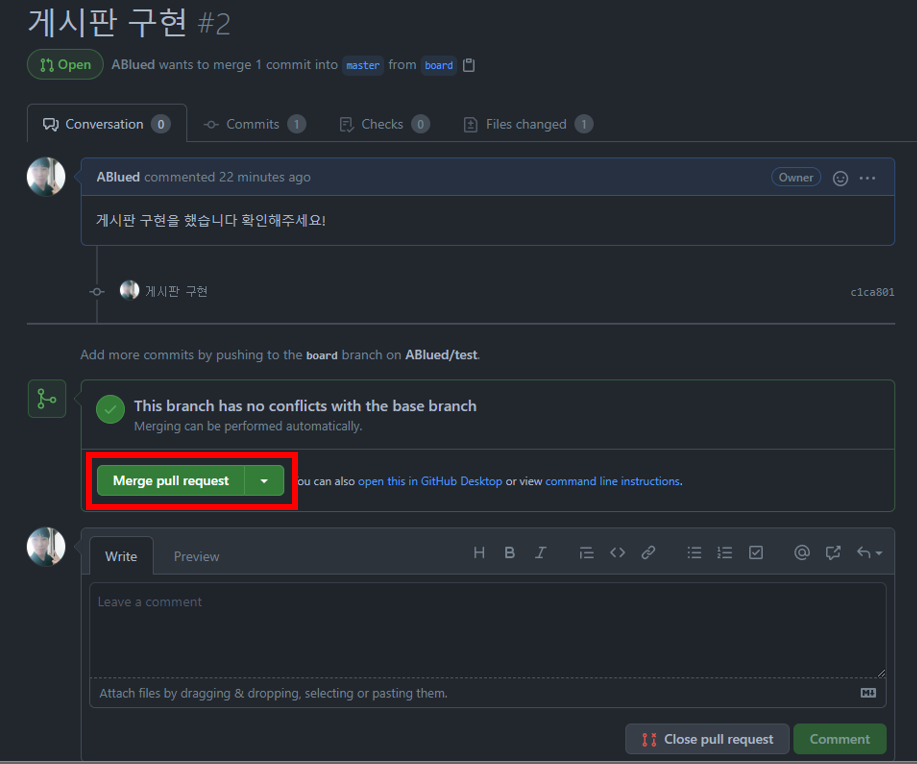Viewport: 917px width, 764px height.
Task: Switch to Preview tab in editor
Action: pyautogui.click(x=196, y=556)
